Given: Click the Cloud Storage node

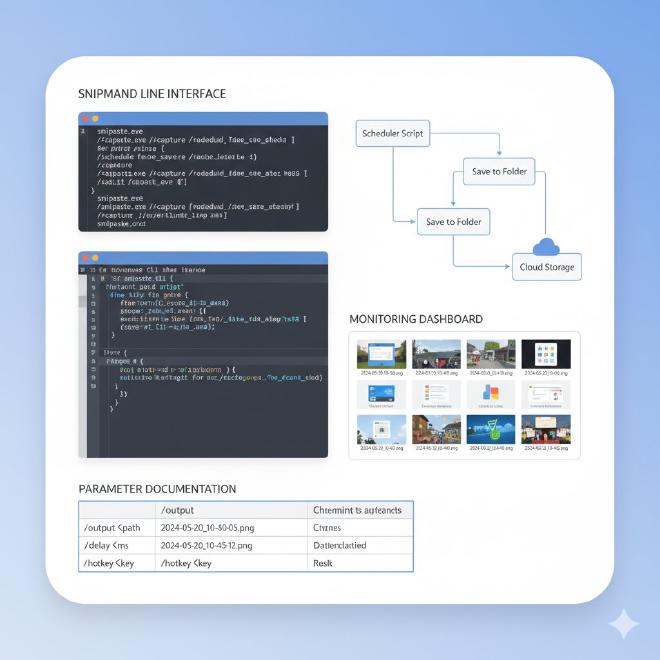Looking at the screenshot, I should pyautogui.click(x=547, y=266).
